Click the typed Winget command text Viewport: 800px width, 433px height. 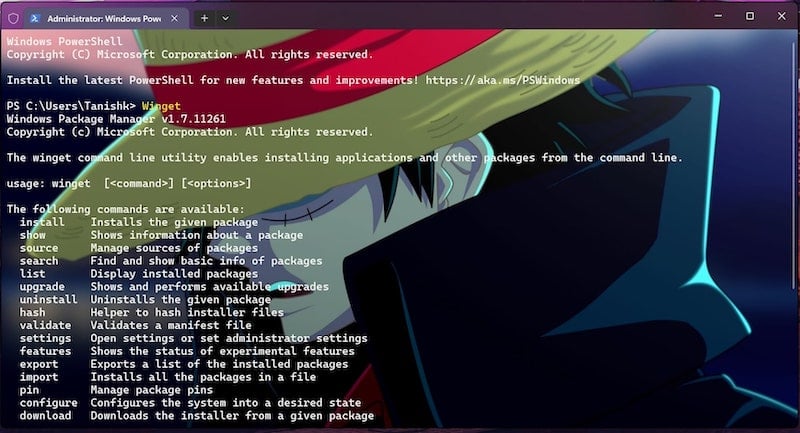[161, 106]
